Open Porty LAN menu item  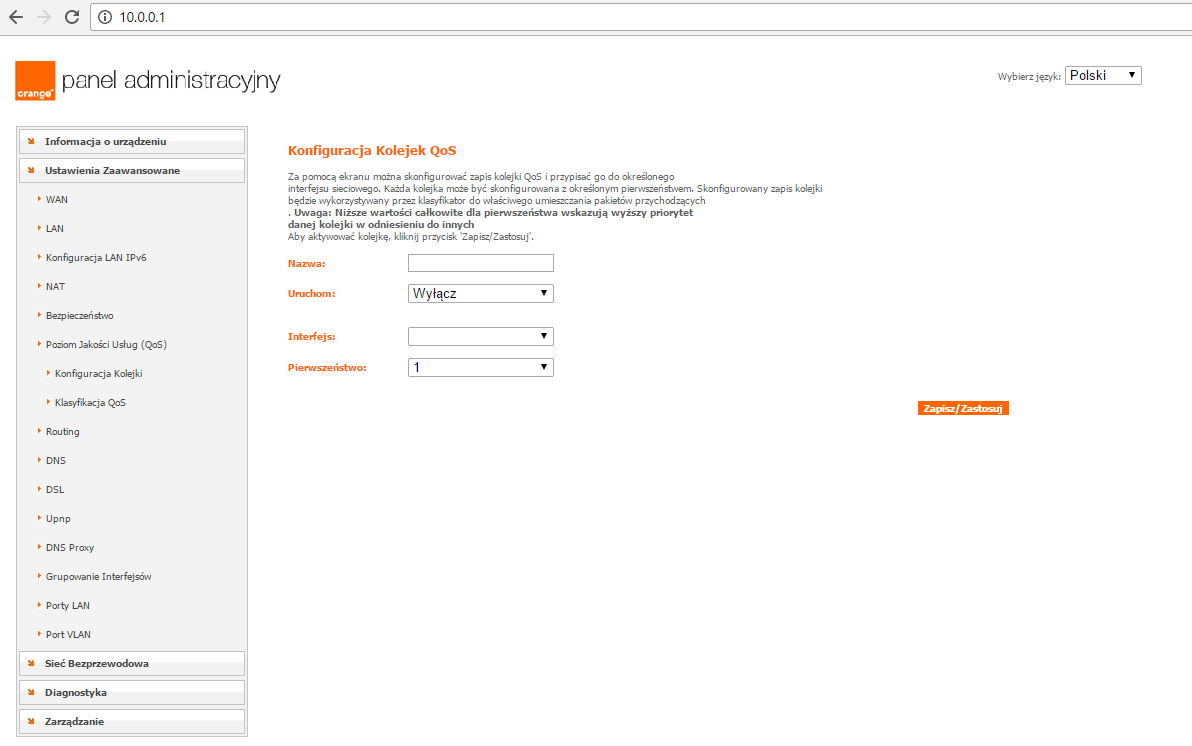click(x=68, y=605)
